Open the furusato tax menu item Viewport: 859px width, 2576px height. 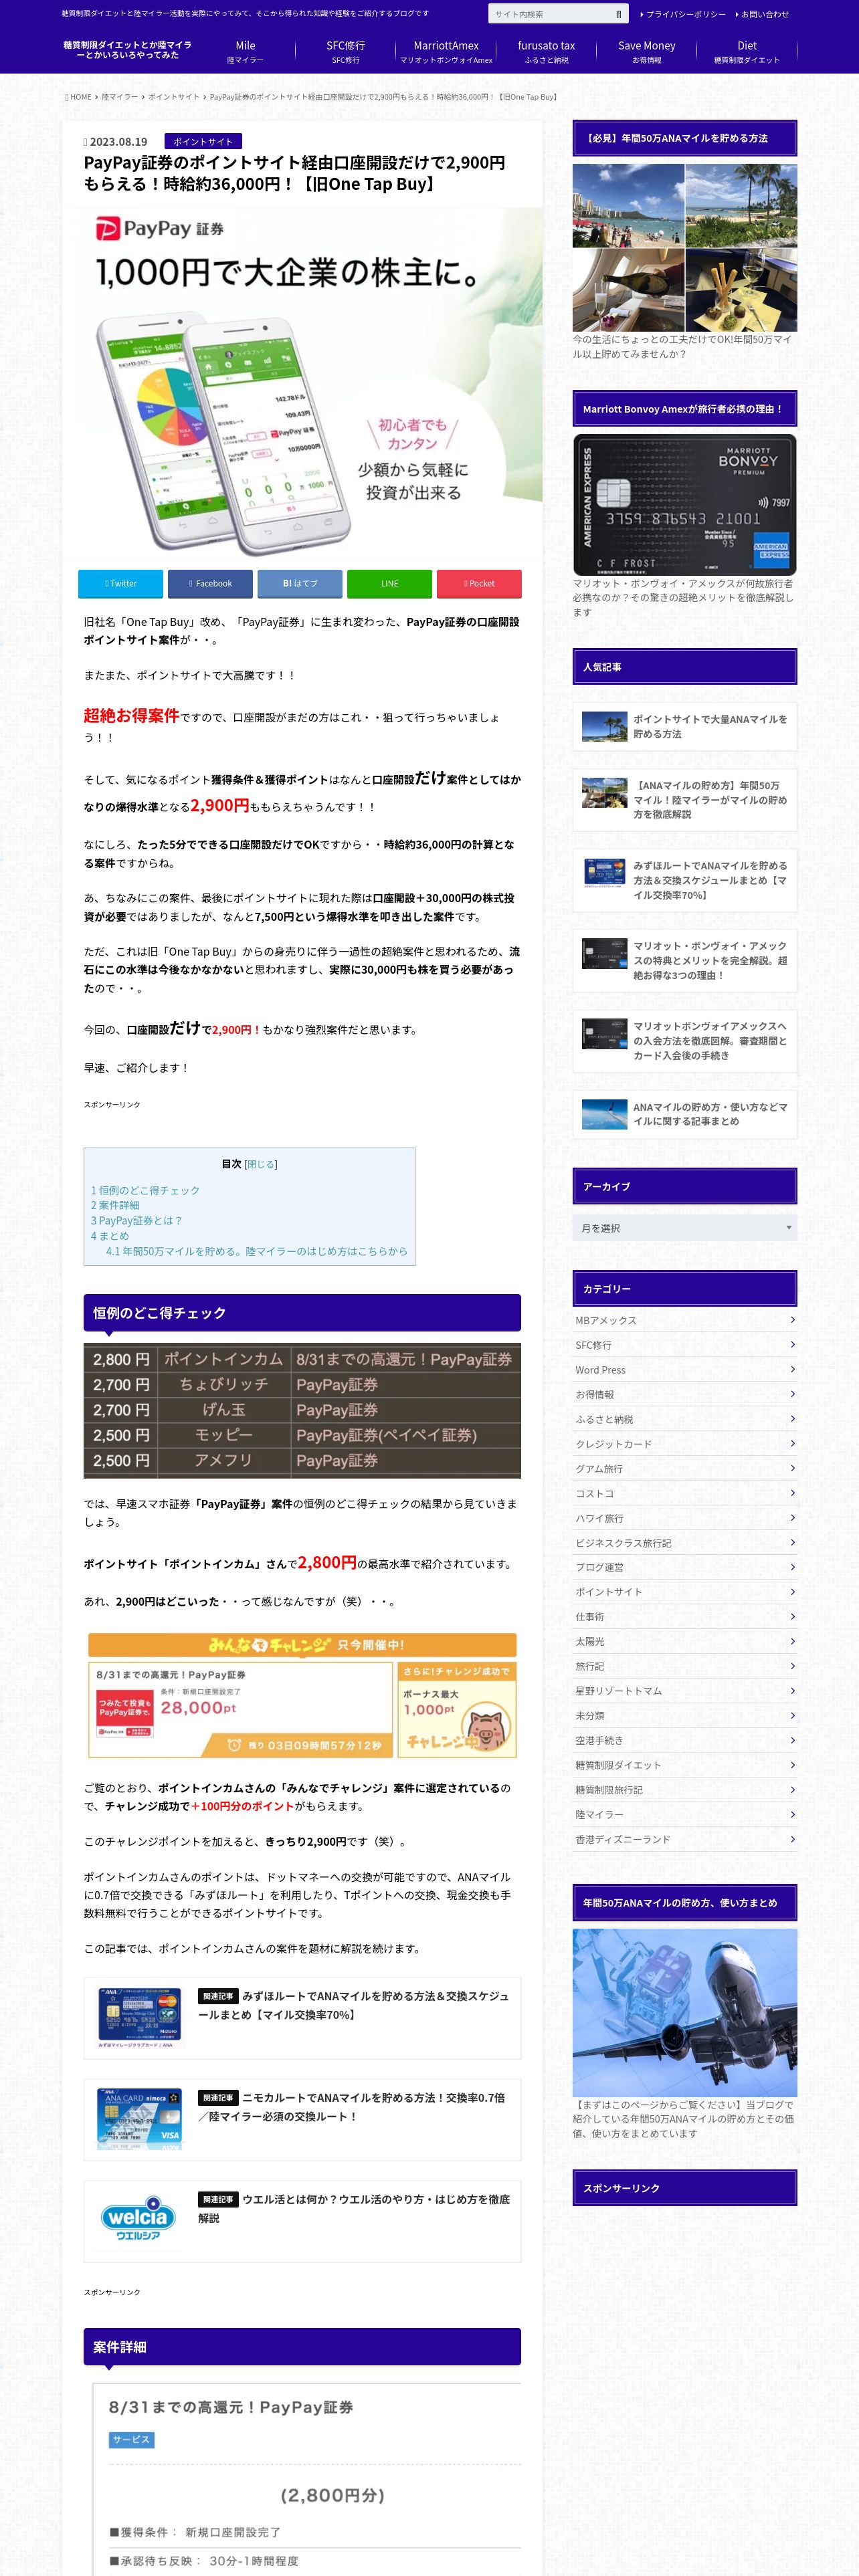[x=546, y=52]
